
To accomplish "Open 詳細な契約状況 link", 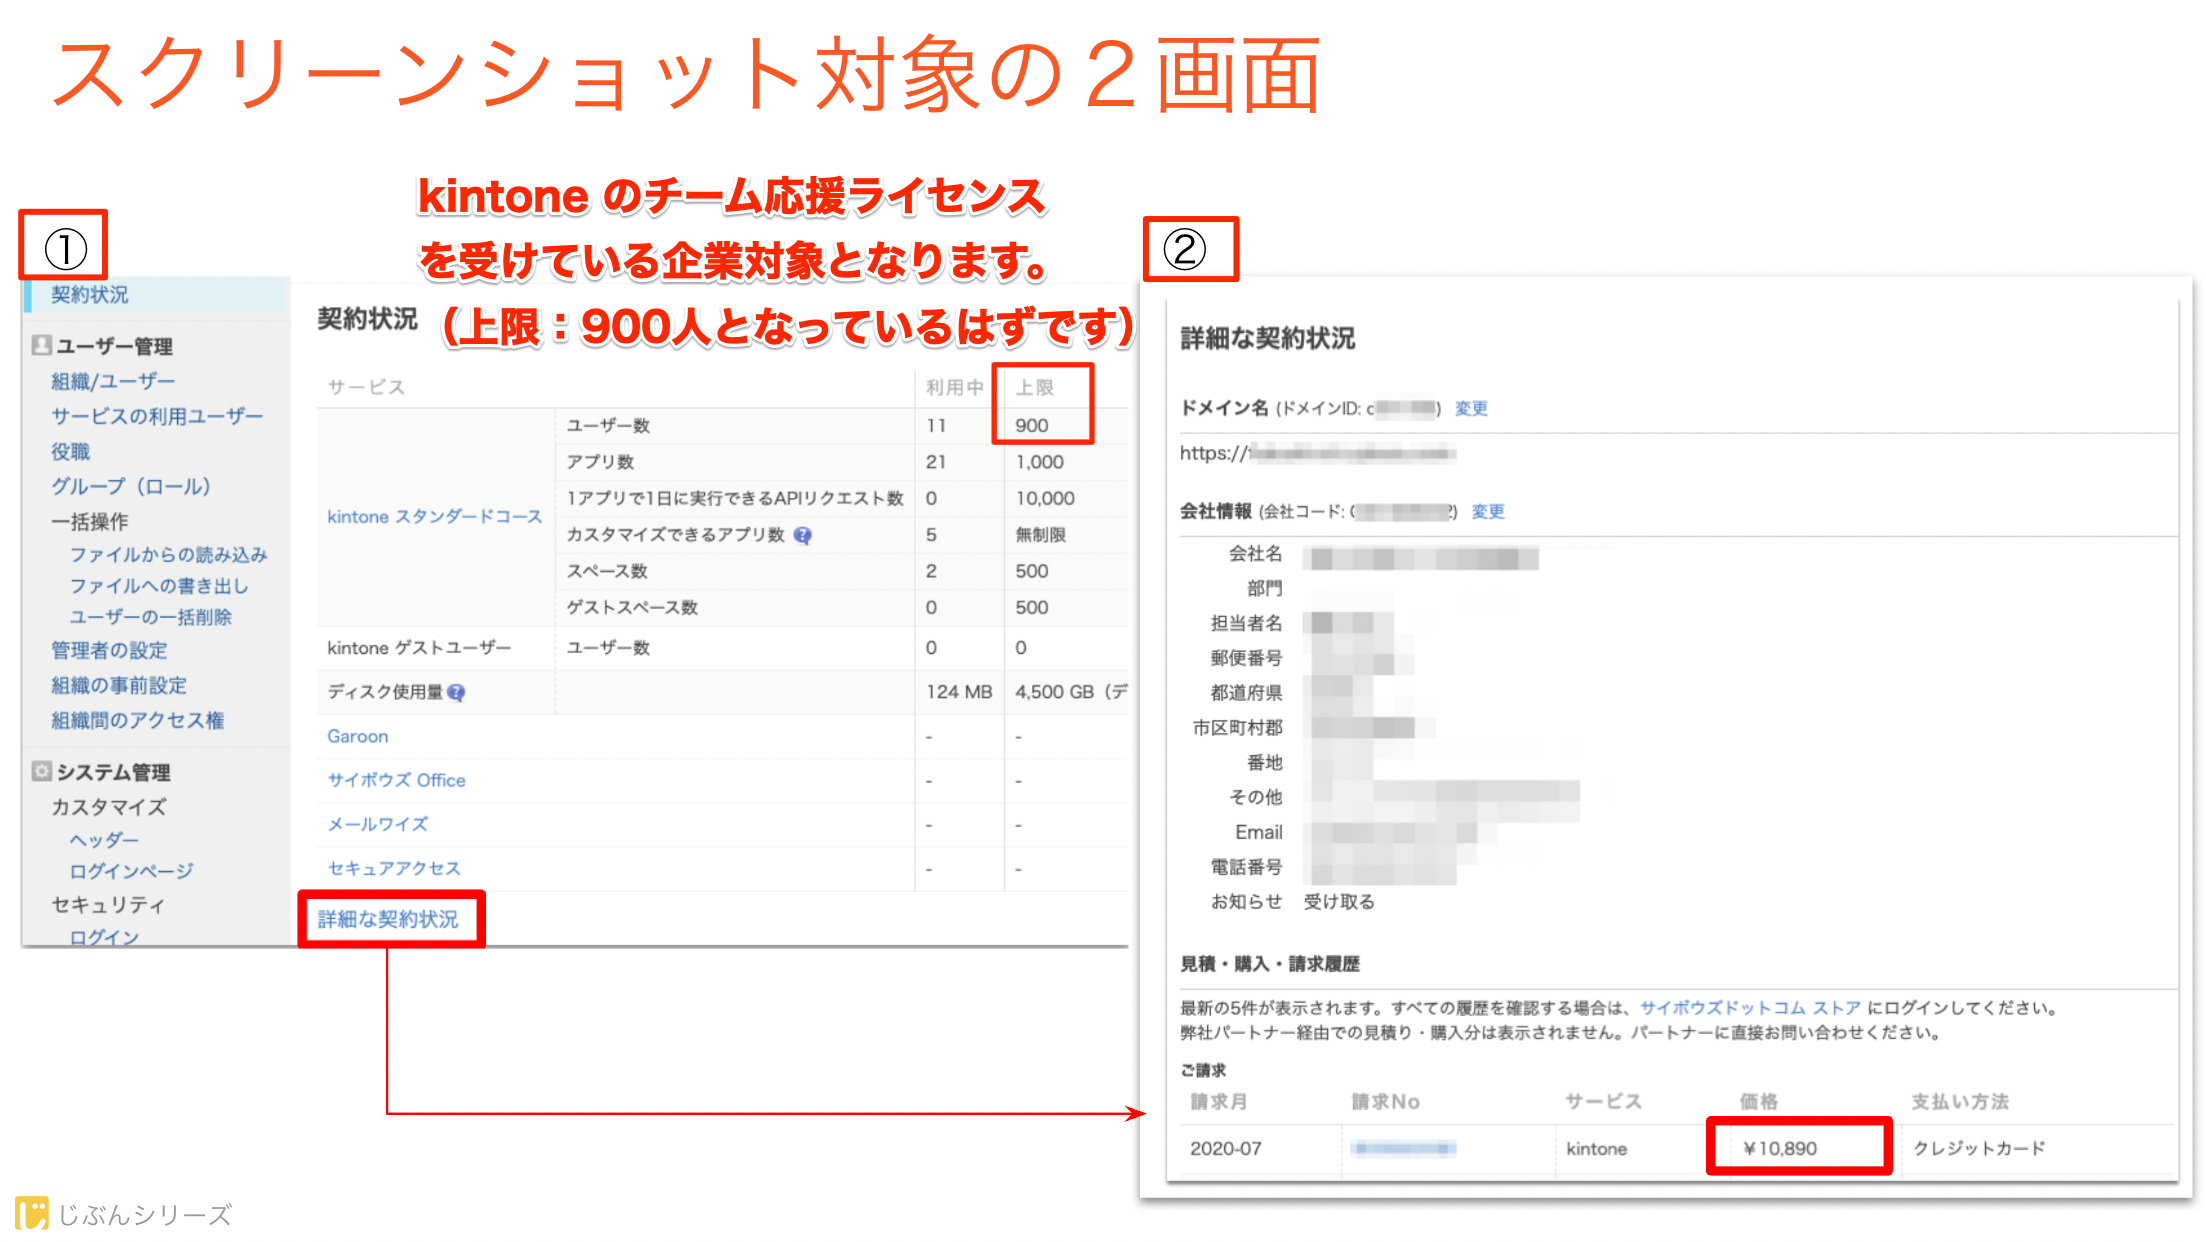I will click(388, 919).
